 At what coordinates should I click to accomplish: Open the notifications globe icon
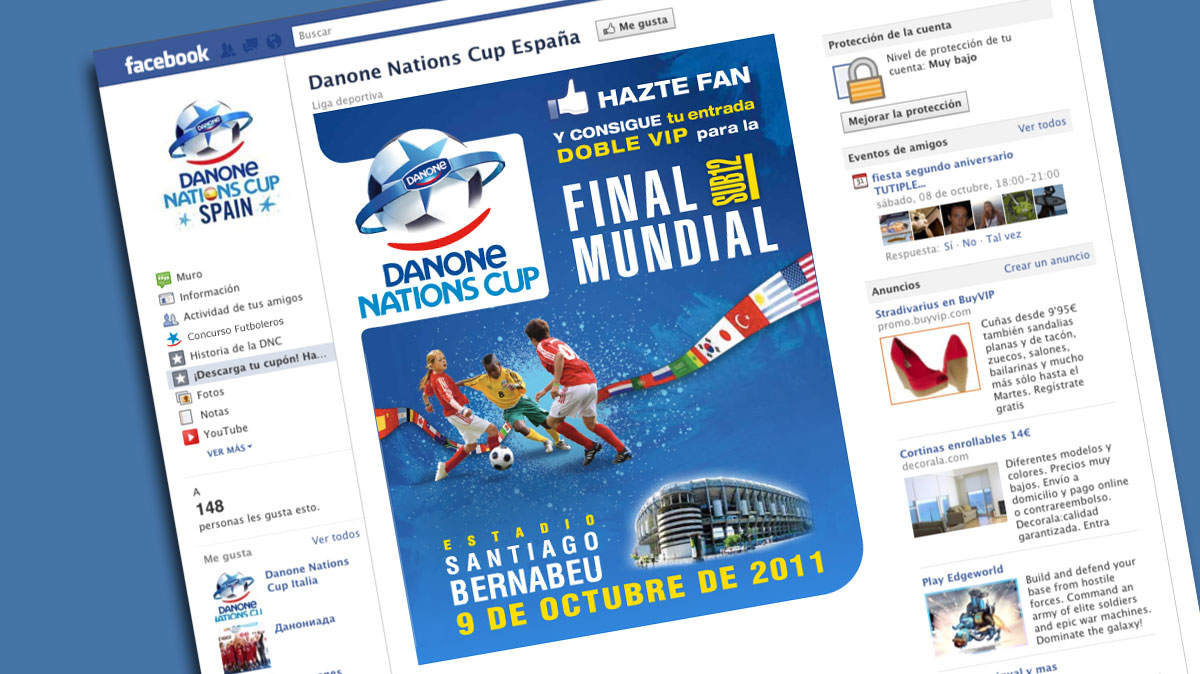point(274,42)
